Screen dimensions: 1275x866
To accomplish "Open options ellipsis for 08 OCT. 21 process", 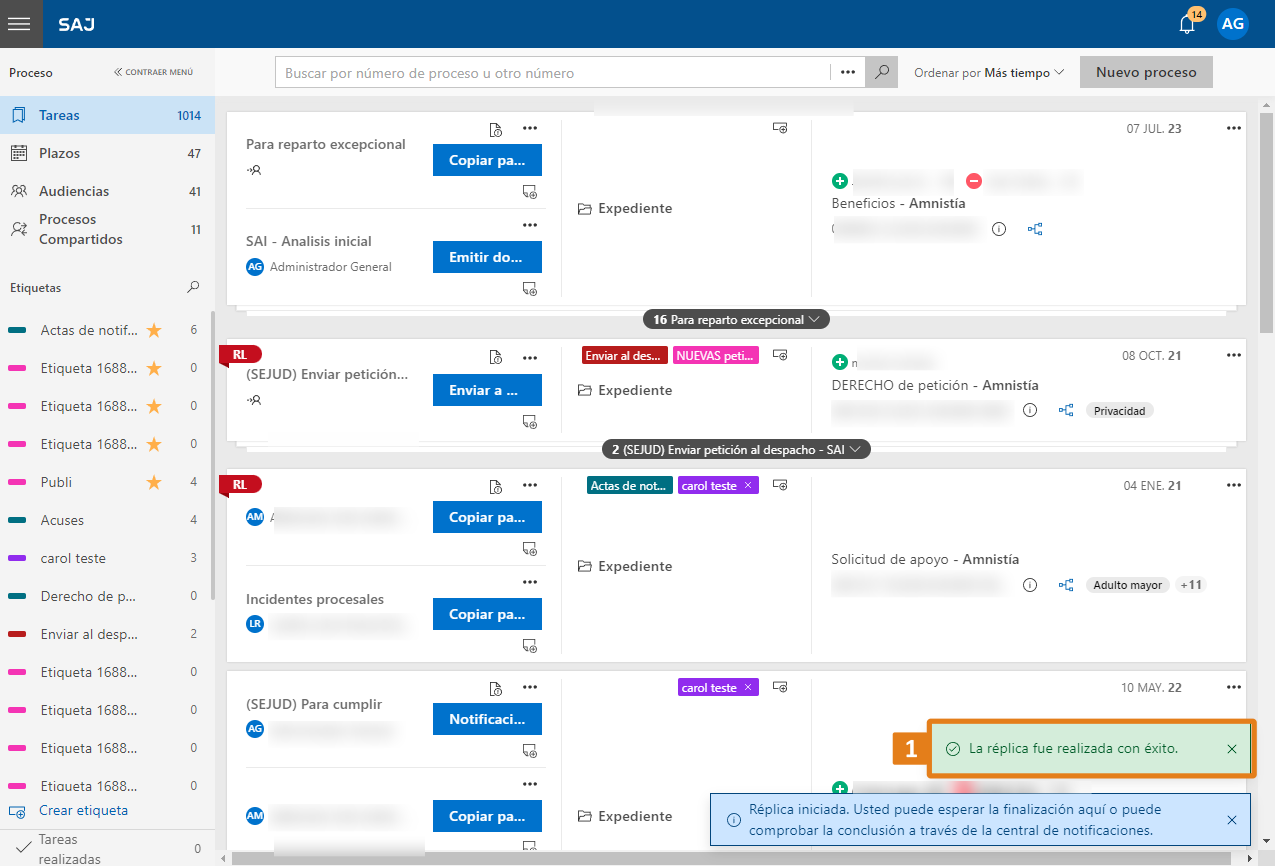I will click(1234, 355).
